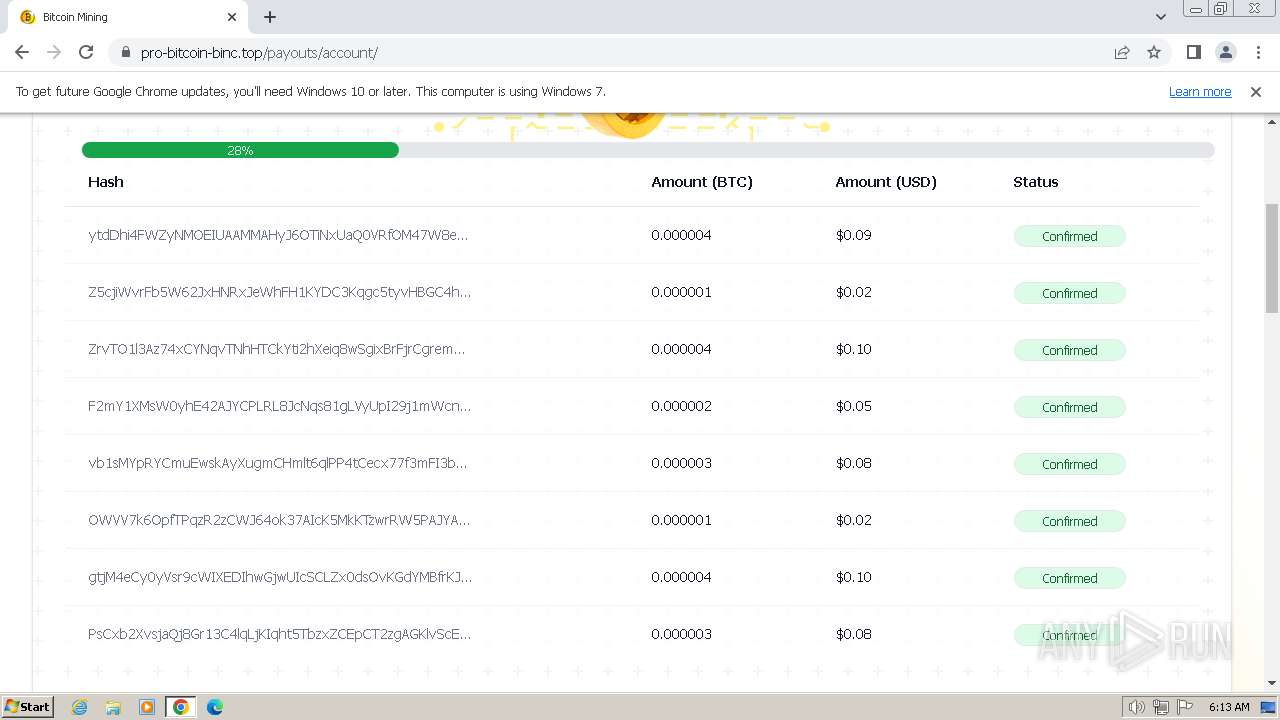This screenshot has height=720, width=1280.
Task: Click the Confirmed badge in the F2mY1XMs row
Action: point(1070,407)
